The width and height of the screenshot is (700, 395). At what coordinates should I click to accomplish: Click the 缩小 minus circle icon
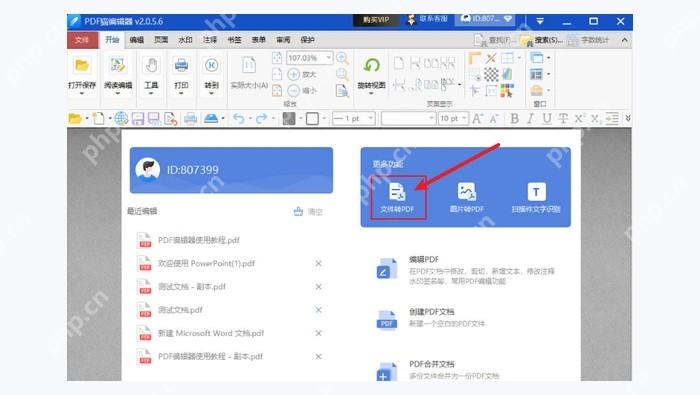point(293,91)
